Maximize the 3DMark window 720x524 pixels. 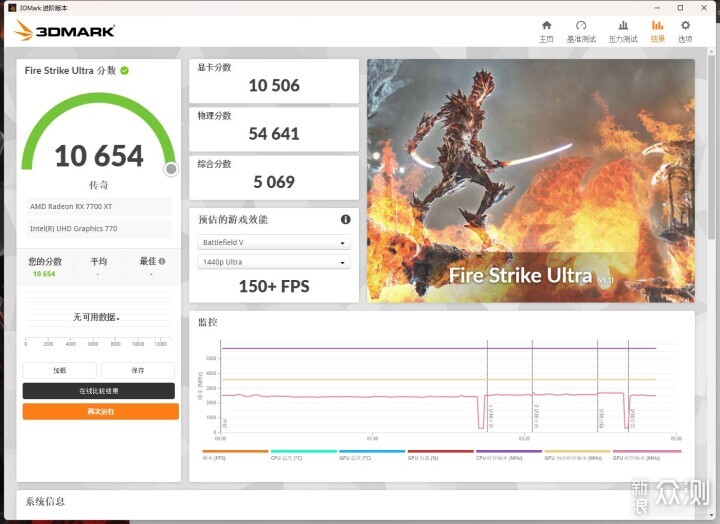coord(681,8)
